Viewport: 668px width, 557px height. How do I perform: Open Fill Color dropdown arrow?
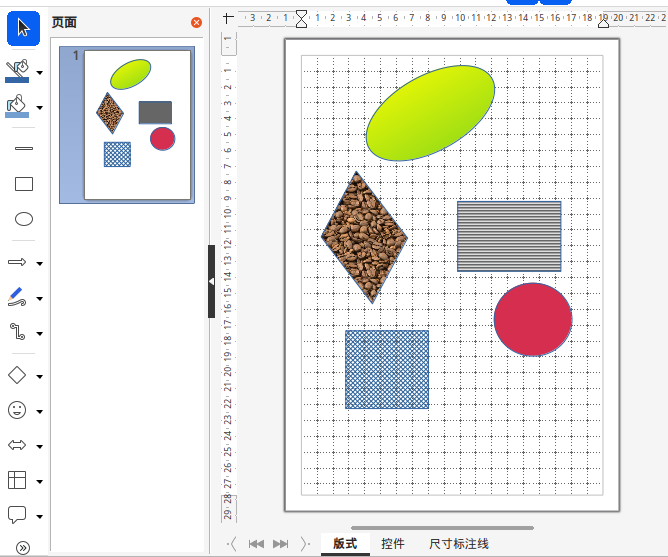click(39, 108)
